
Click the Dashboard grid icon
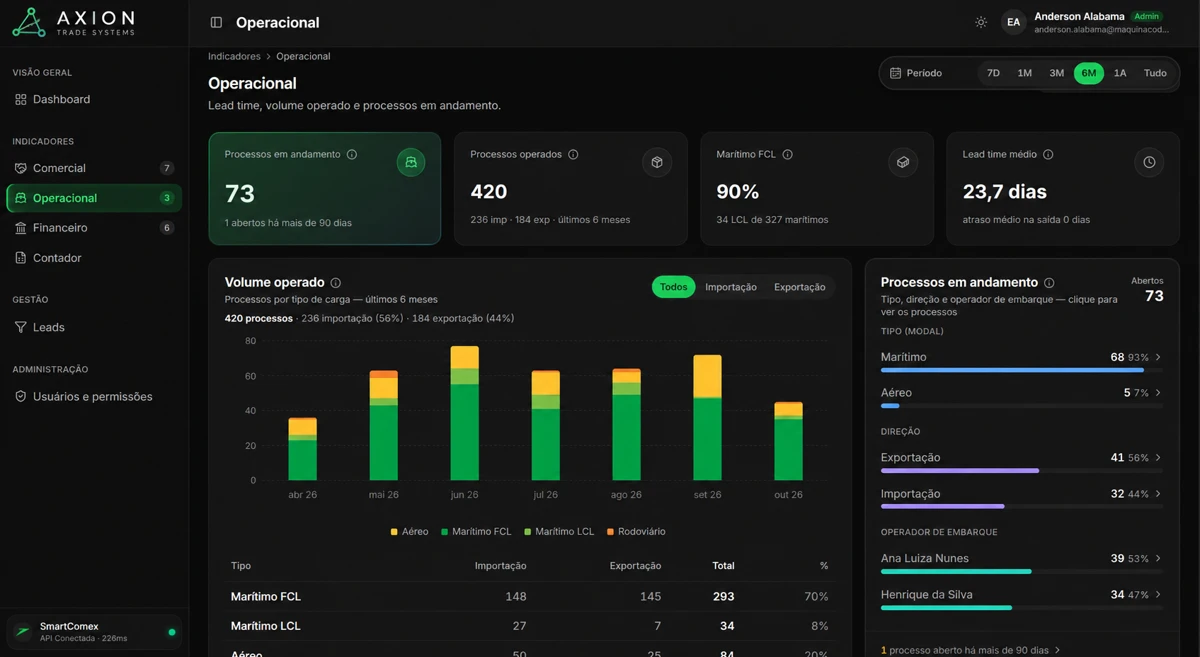click(x=21, y=99)
